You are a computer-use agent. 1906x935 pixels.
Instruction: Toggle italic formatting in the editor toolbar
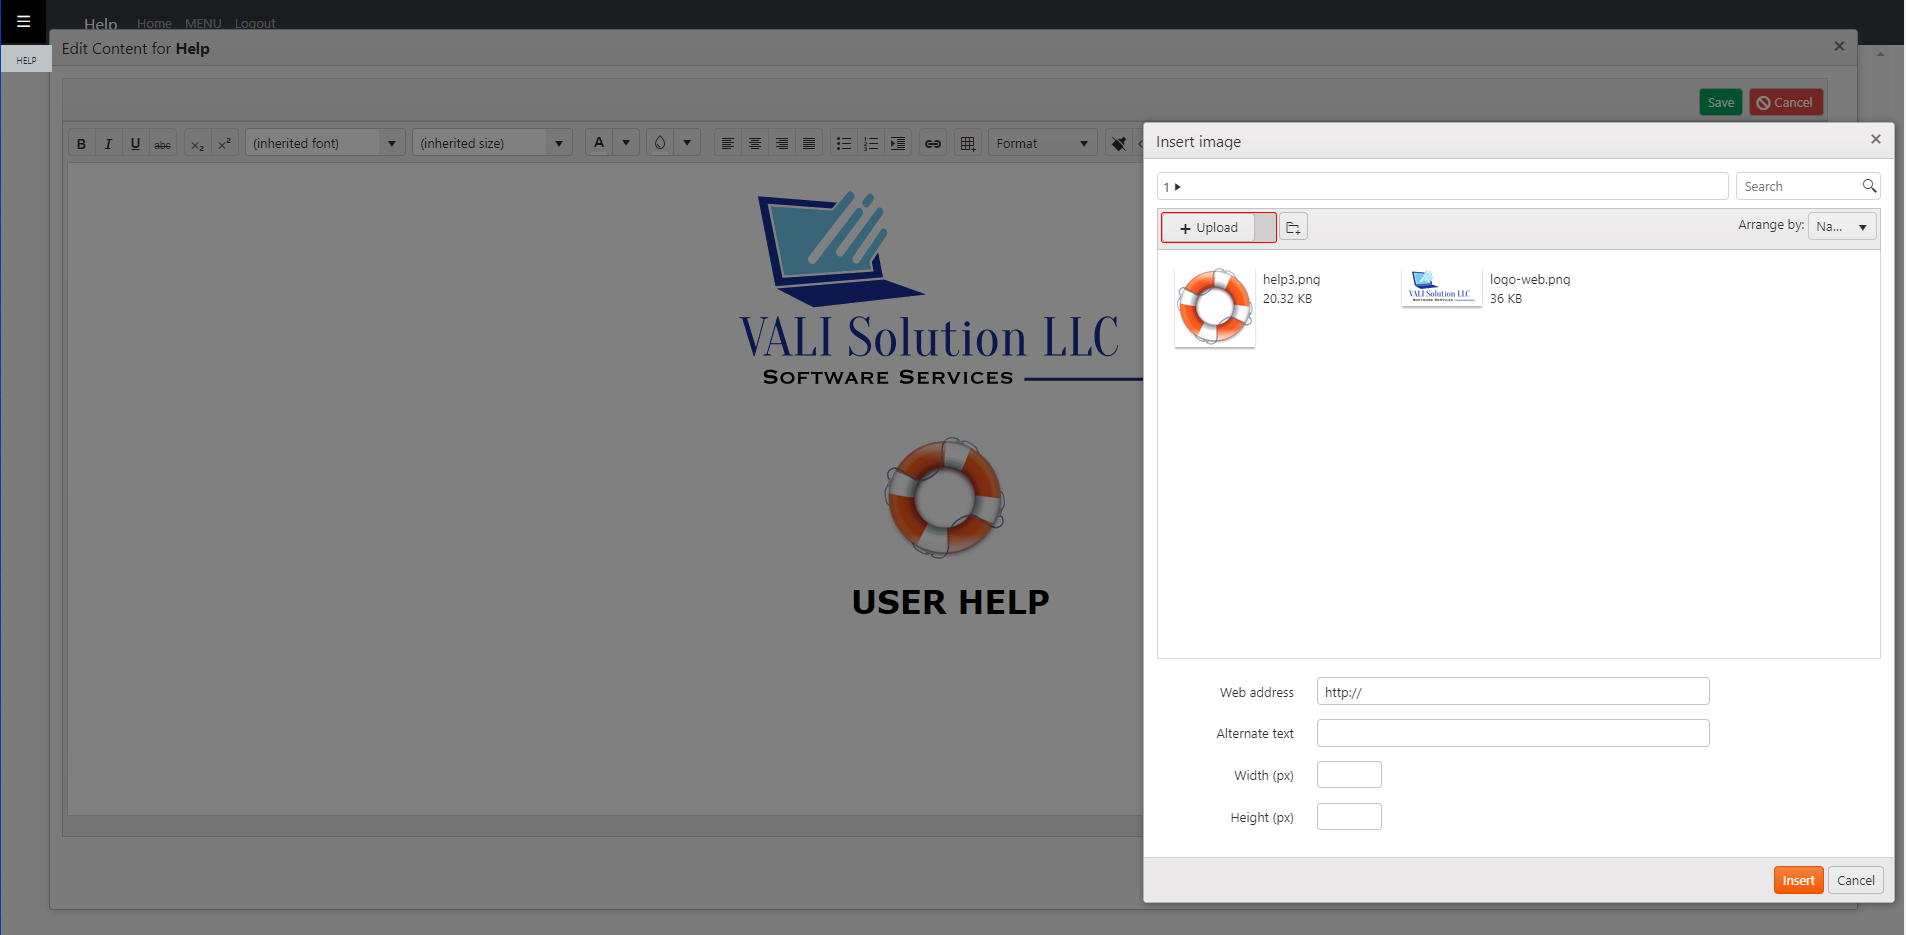109,144
